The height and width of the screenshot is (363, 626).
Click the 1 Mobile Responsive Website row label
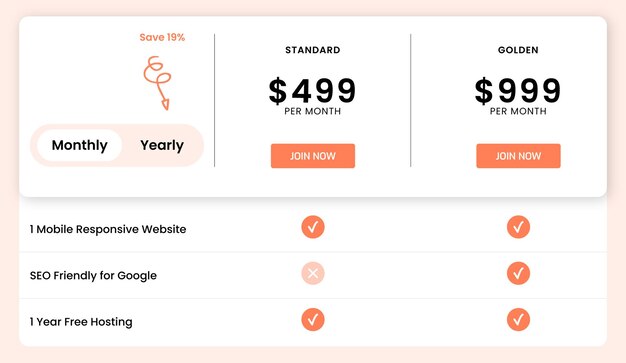108,229
